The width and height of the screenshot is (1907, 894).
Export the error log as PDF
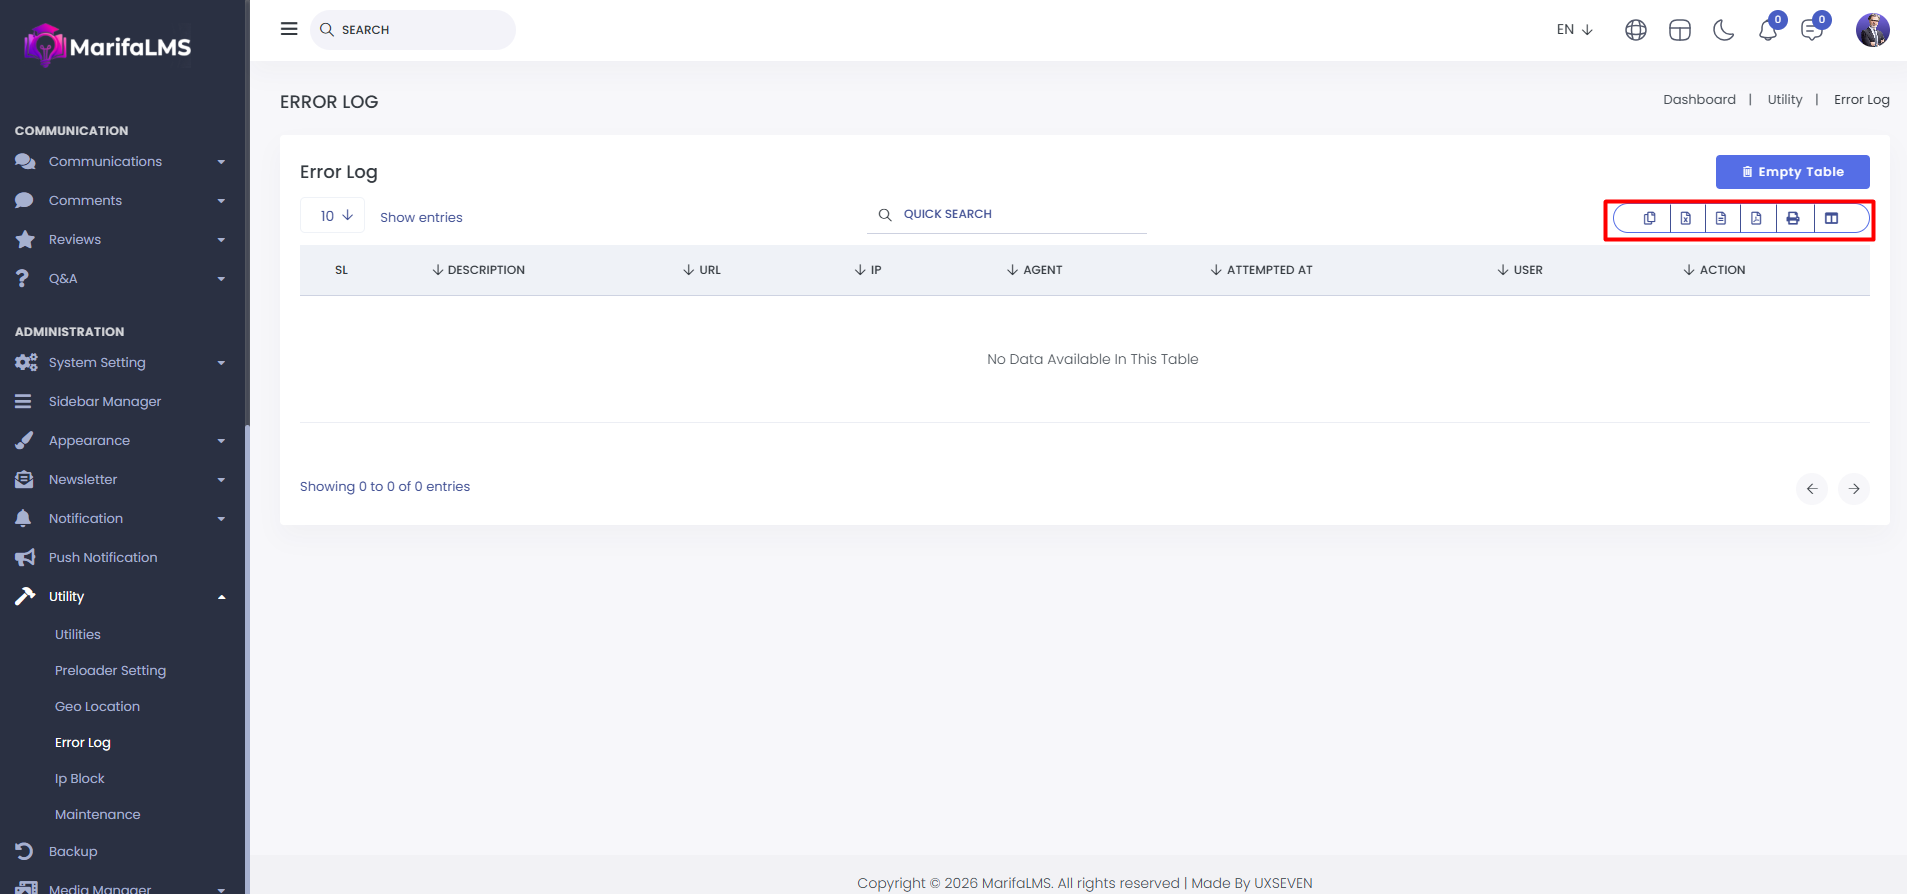1757,218
